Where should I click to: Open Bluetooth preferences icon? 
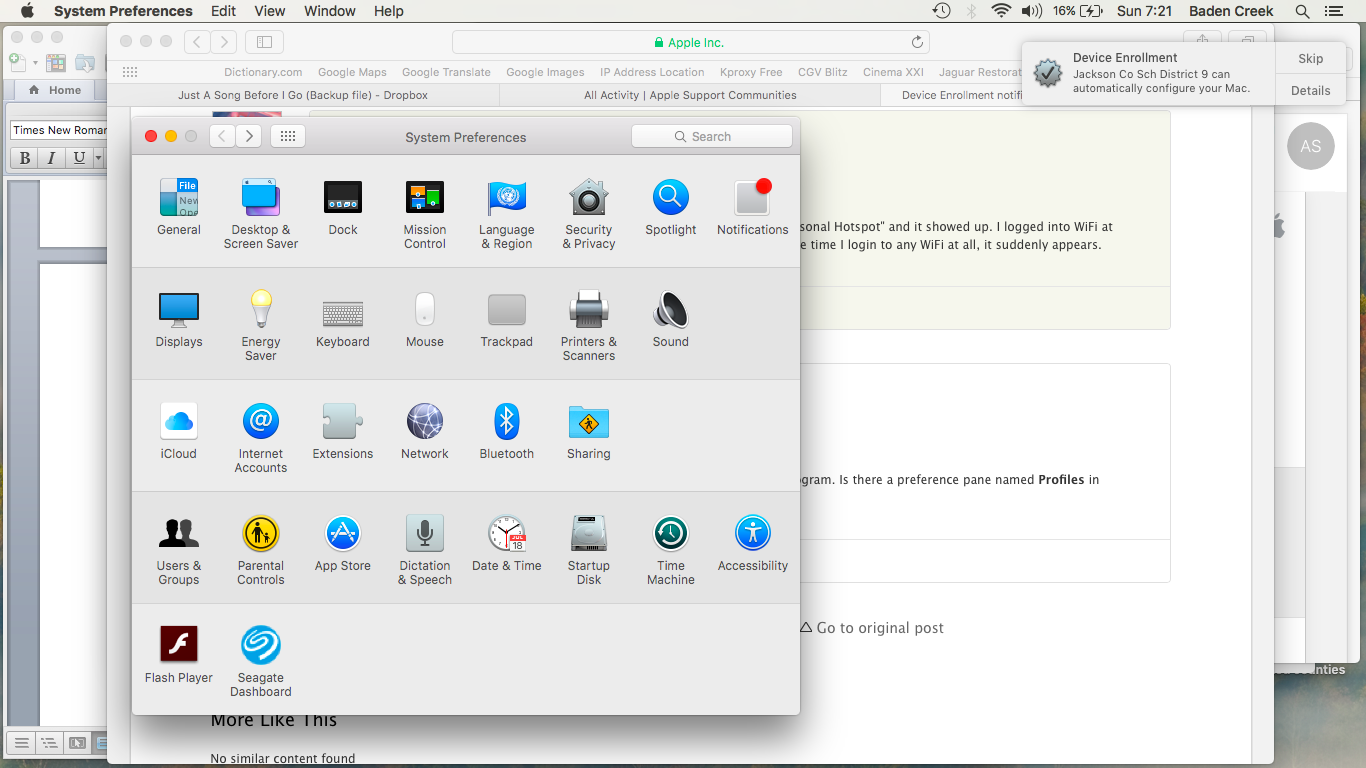(x=506, y=423)
